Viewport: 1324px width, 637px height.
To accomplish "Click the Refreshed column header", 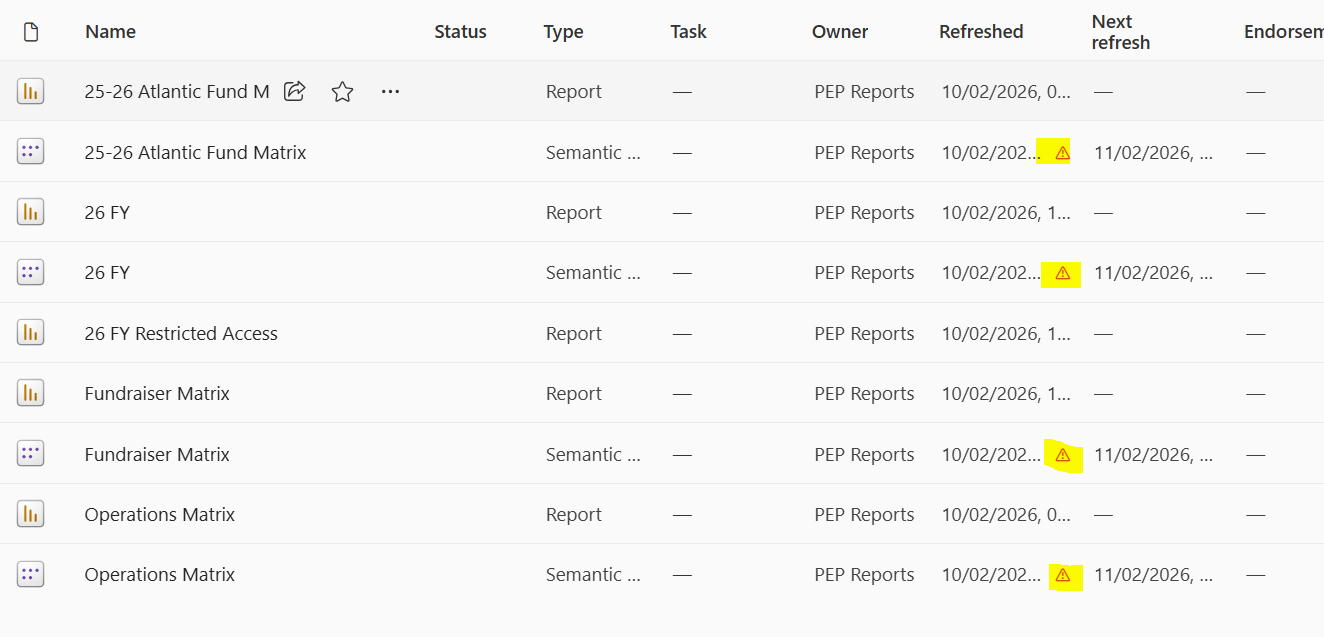I will click(x=980, y=32).
